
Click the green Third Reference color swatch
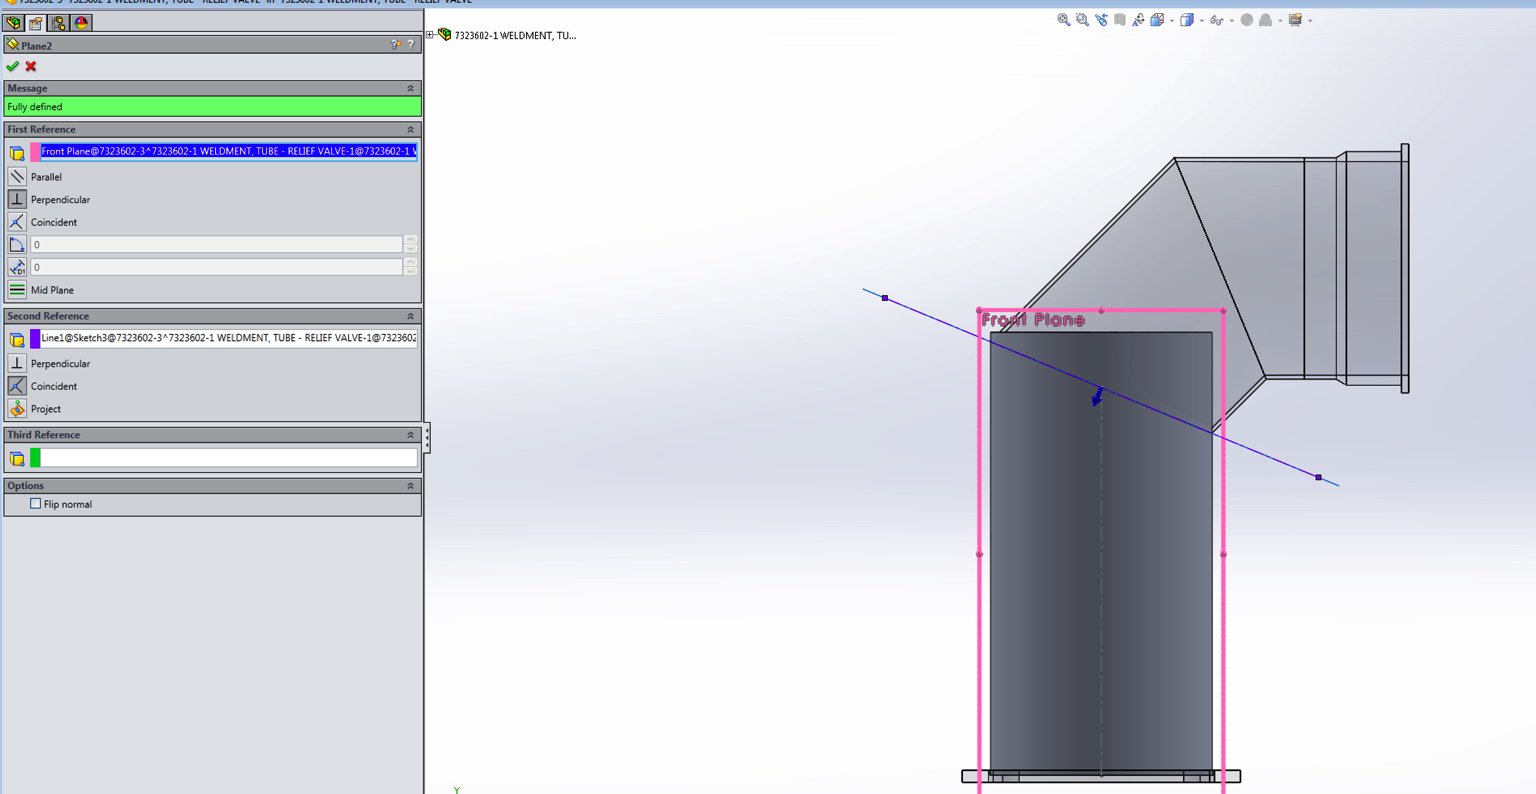[x=35, y=458]
